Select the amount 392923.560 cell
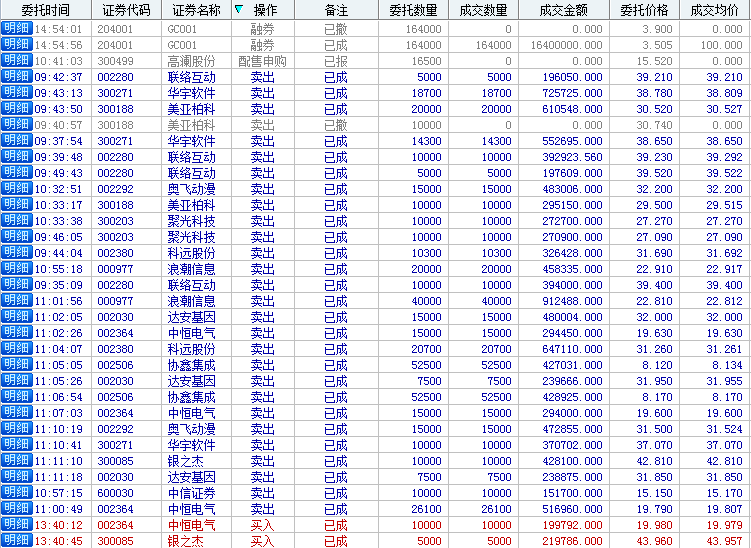Screen dimensions: 751x548 [572, 157]
